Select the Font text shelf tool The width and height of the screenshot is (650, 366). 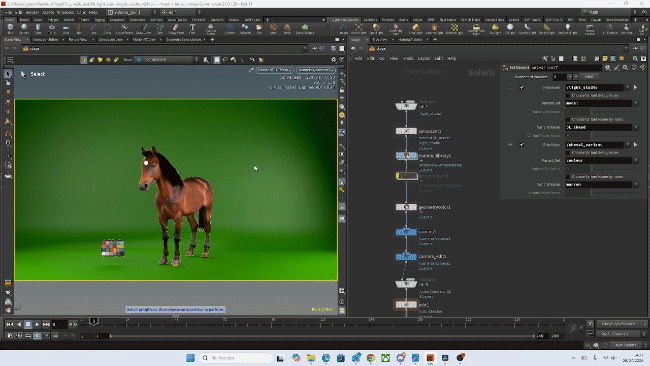pos(192,29)
